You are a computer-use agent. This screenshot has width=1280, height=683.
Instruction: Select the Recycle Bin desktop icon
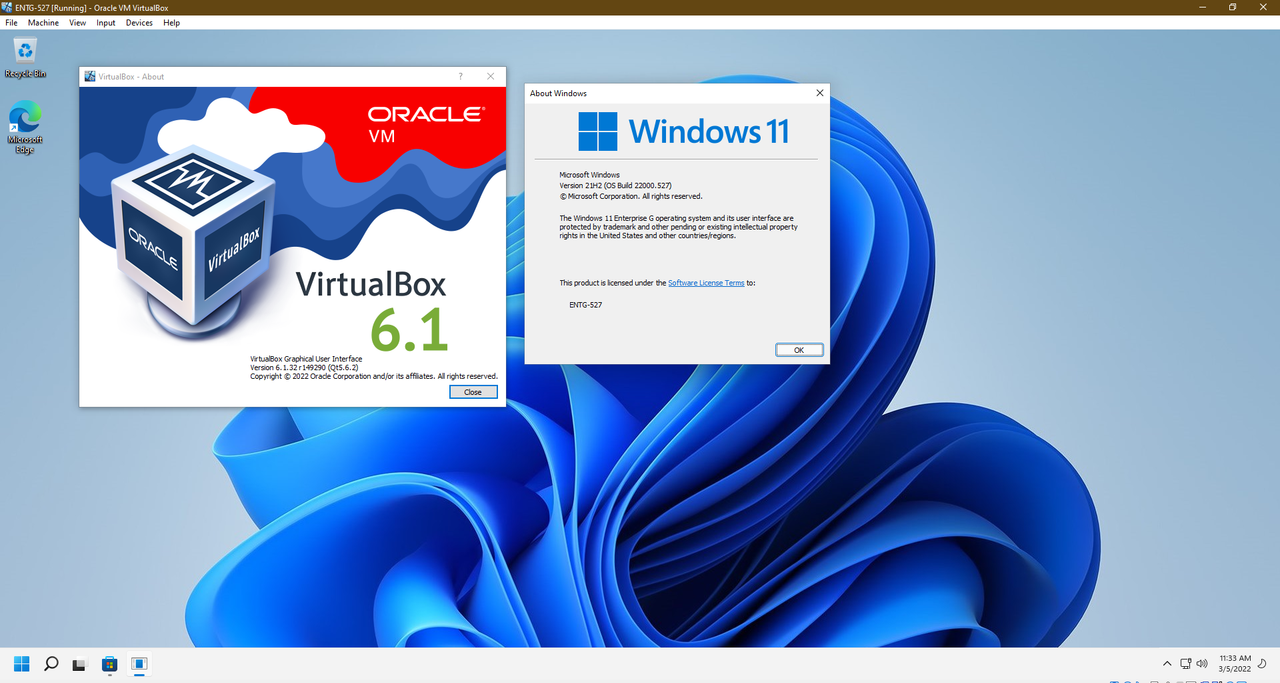click(25, 57)
